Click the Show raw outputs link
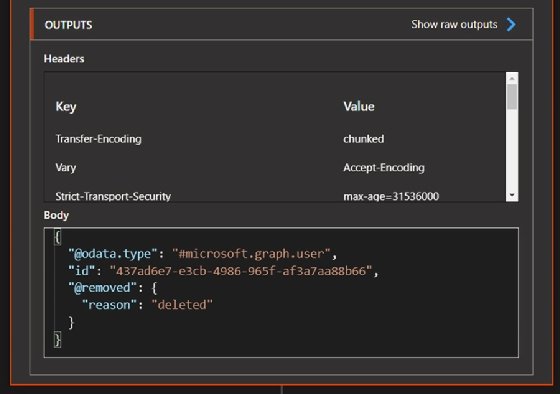Viewport: 560px width, 394px height. (x=454, y=25)
